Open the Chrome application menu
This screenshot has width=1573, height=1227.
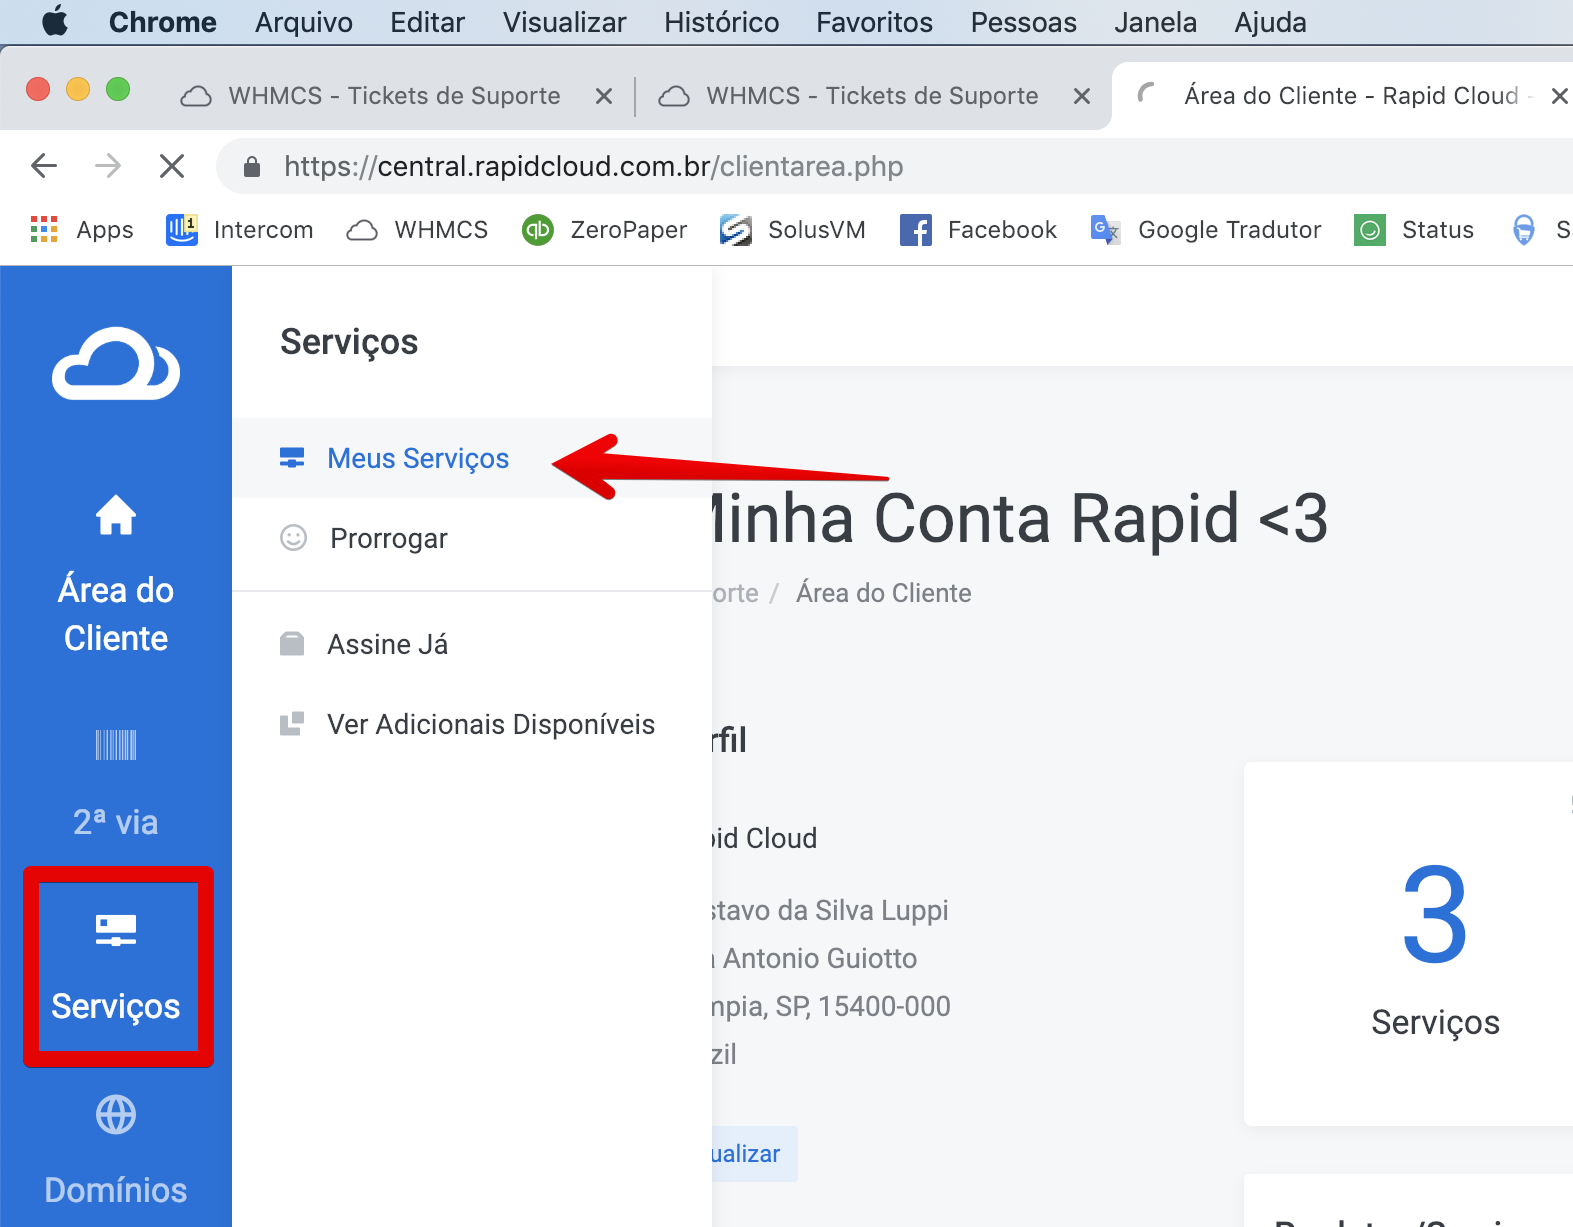162,22
